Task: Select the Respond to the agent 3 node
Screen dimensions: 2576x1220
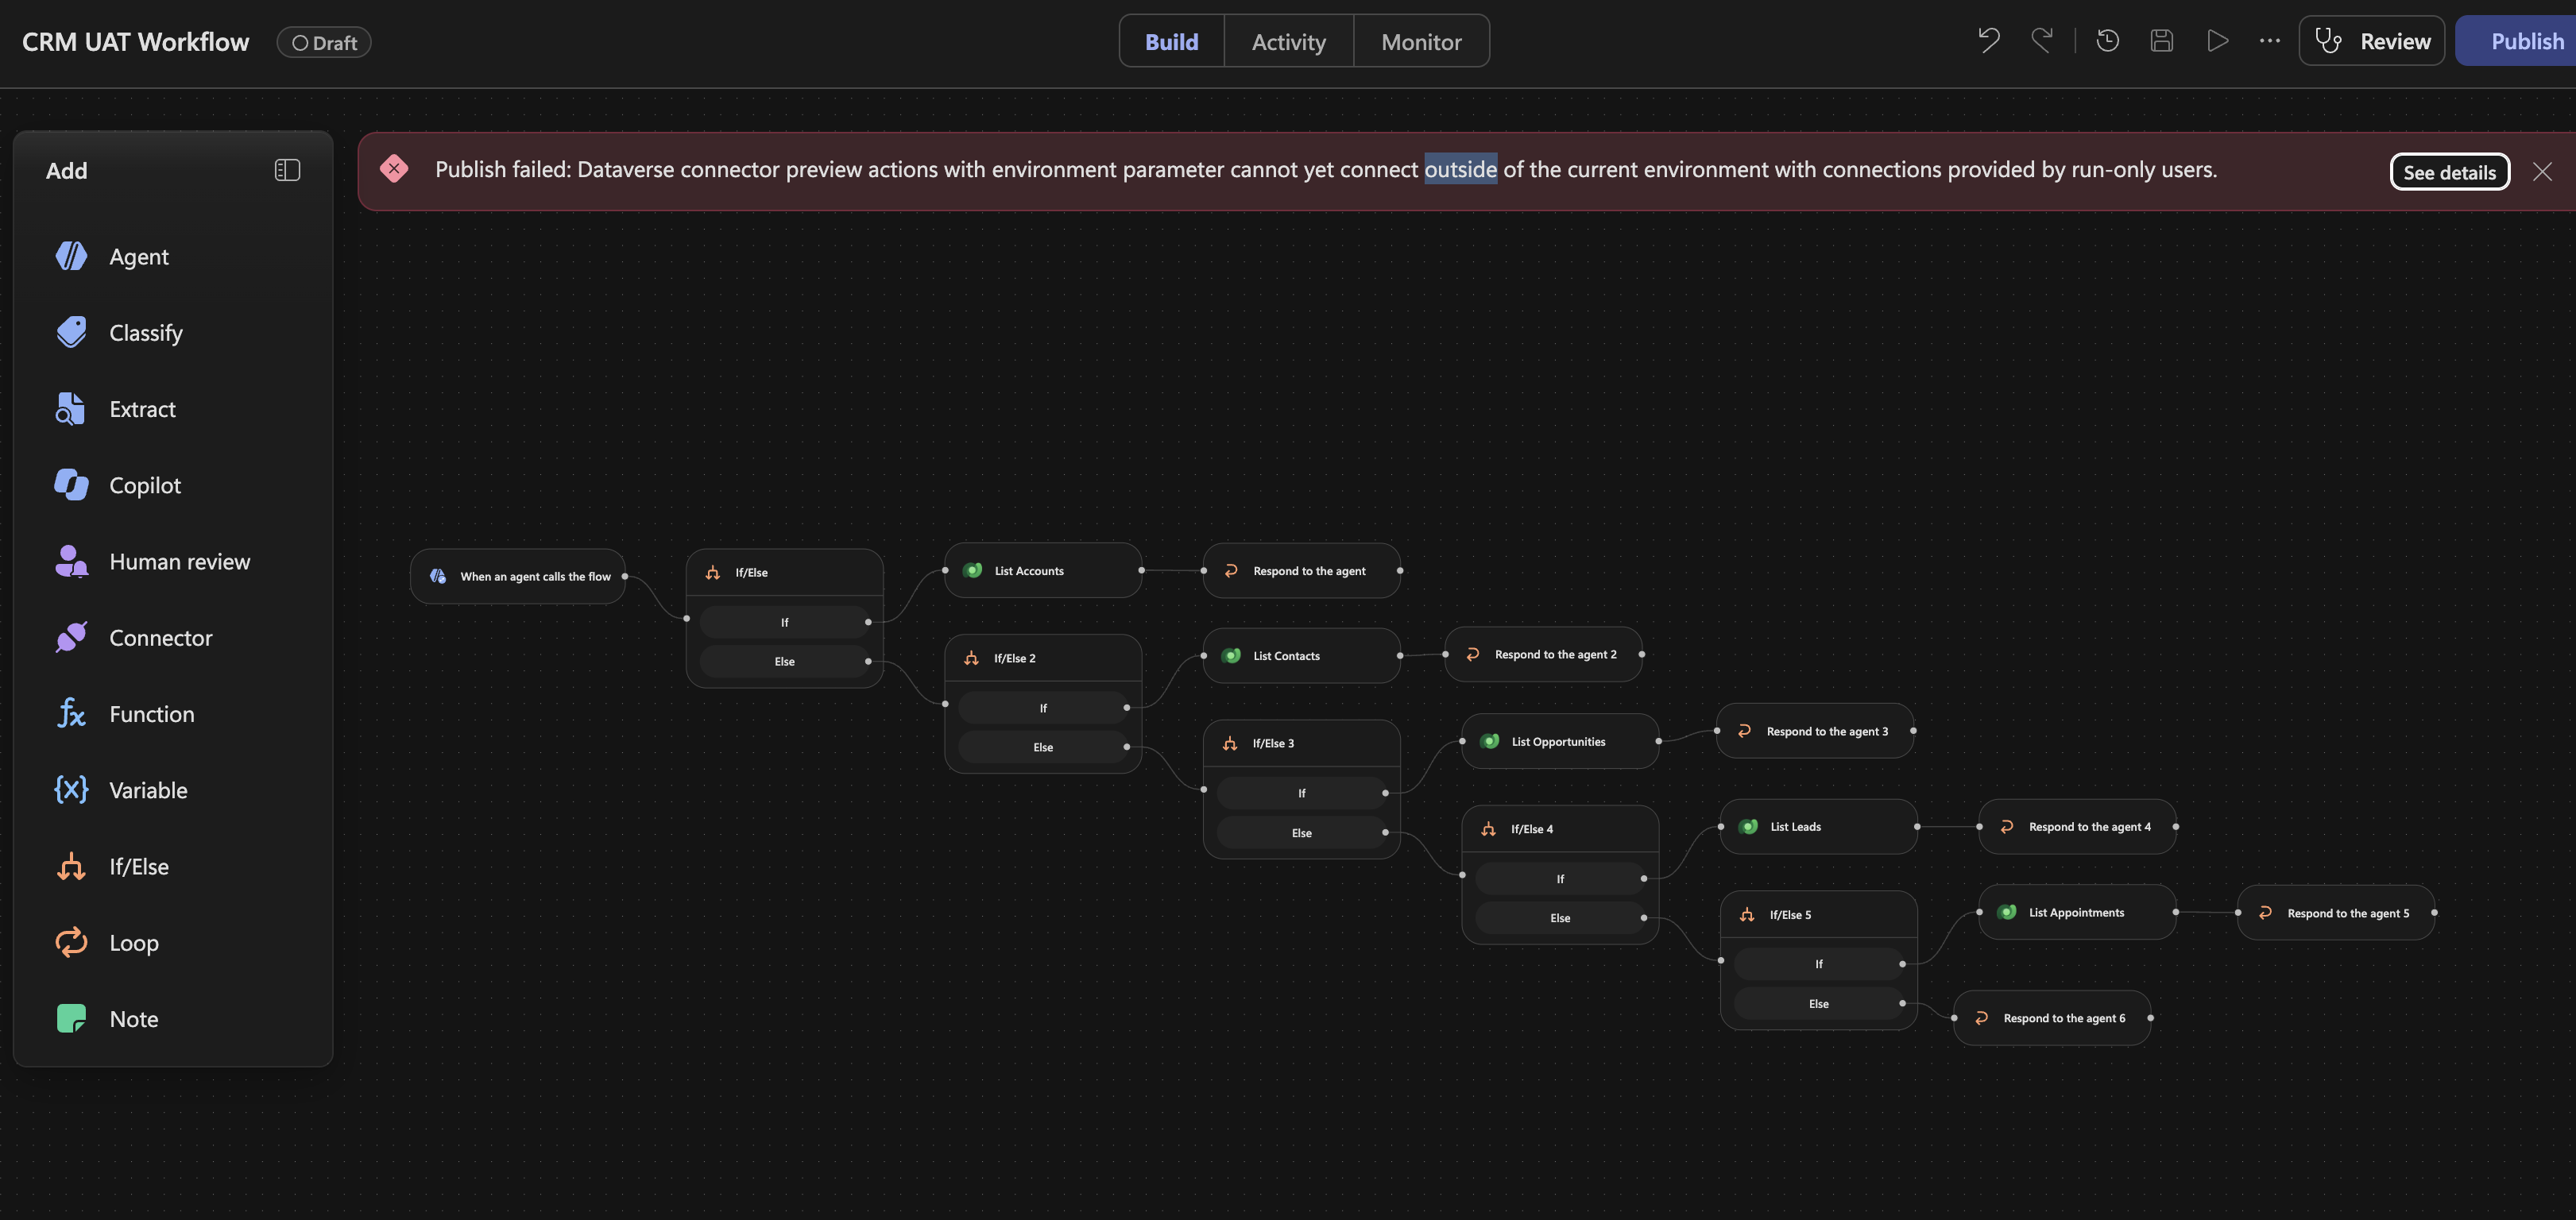Action: tap(1815, 732)
